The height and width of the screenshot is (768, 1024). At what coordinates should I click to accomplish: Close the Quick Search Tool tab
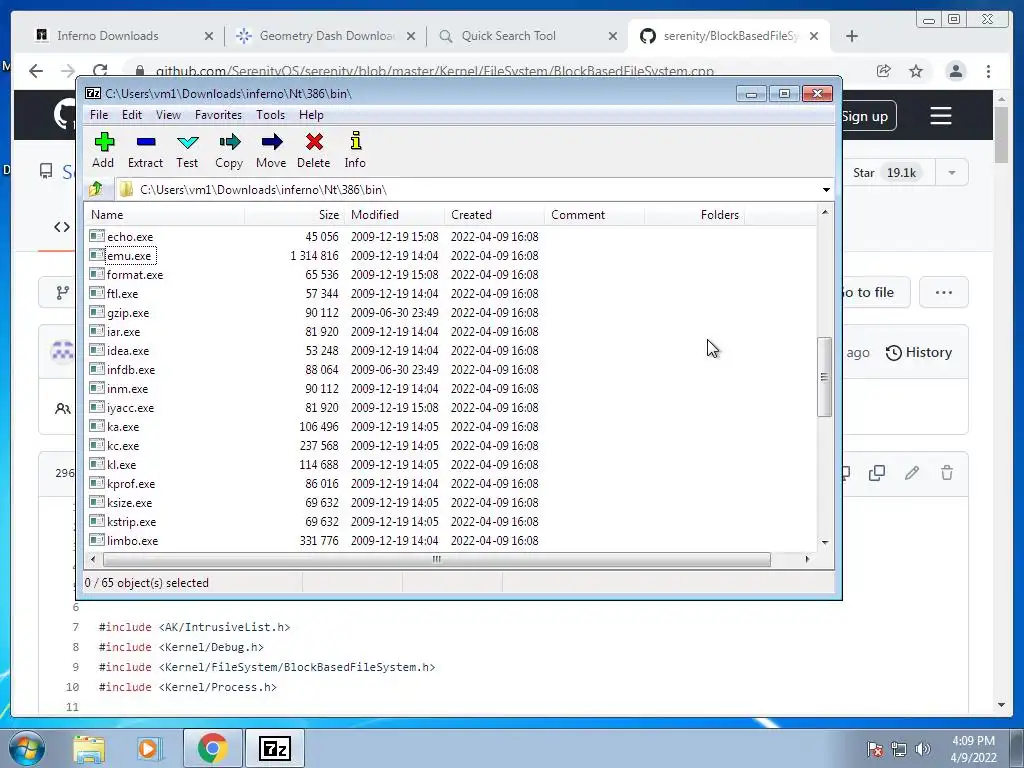click(613, 36)
